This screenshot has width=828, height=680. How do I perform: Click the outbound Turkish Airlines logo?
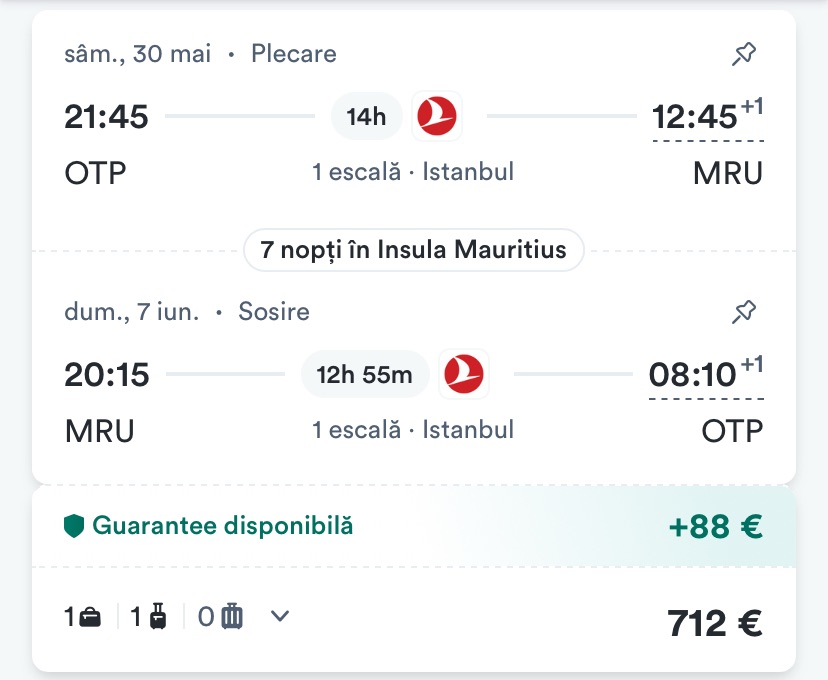tap(436, 117)
